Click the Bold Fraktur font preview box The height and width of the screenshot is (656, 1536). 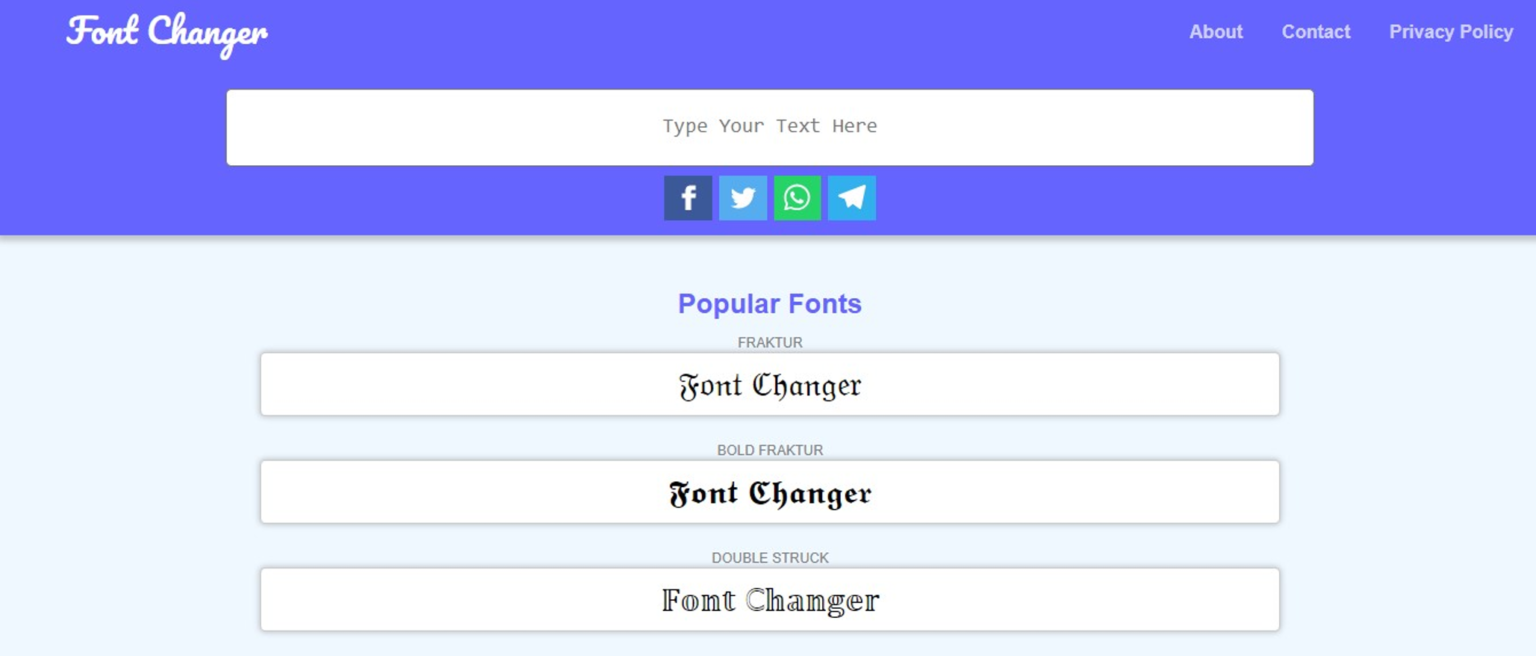[x=769, y=491]
